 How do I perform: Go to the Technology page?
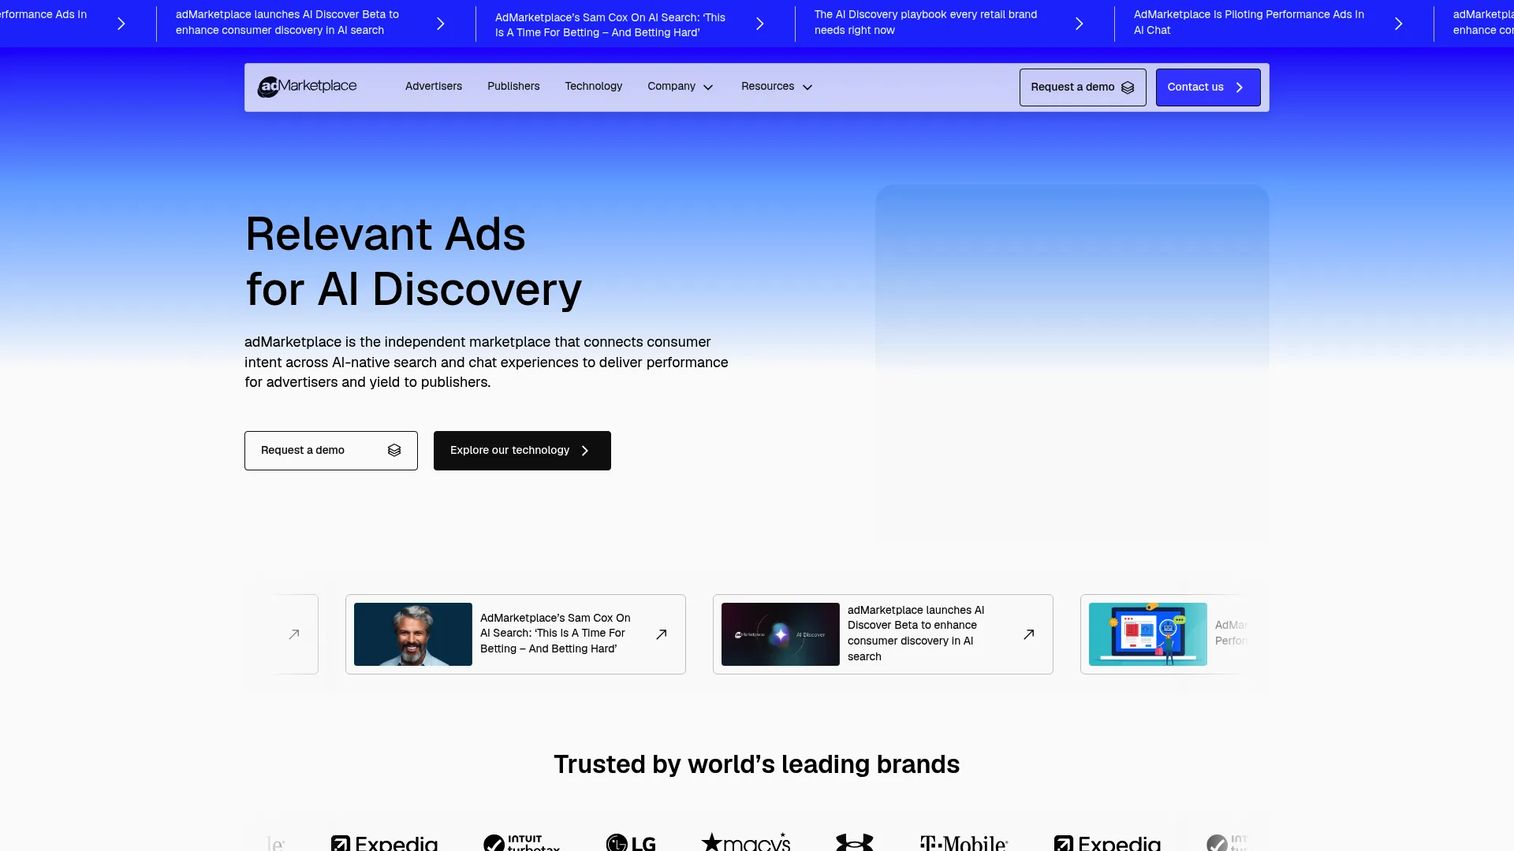pyautogui.click(x=593, y=87)
